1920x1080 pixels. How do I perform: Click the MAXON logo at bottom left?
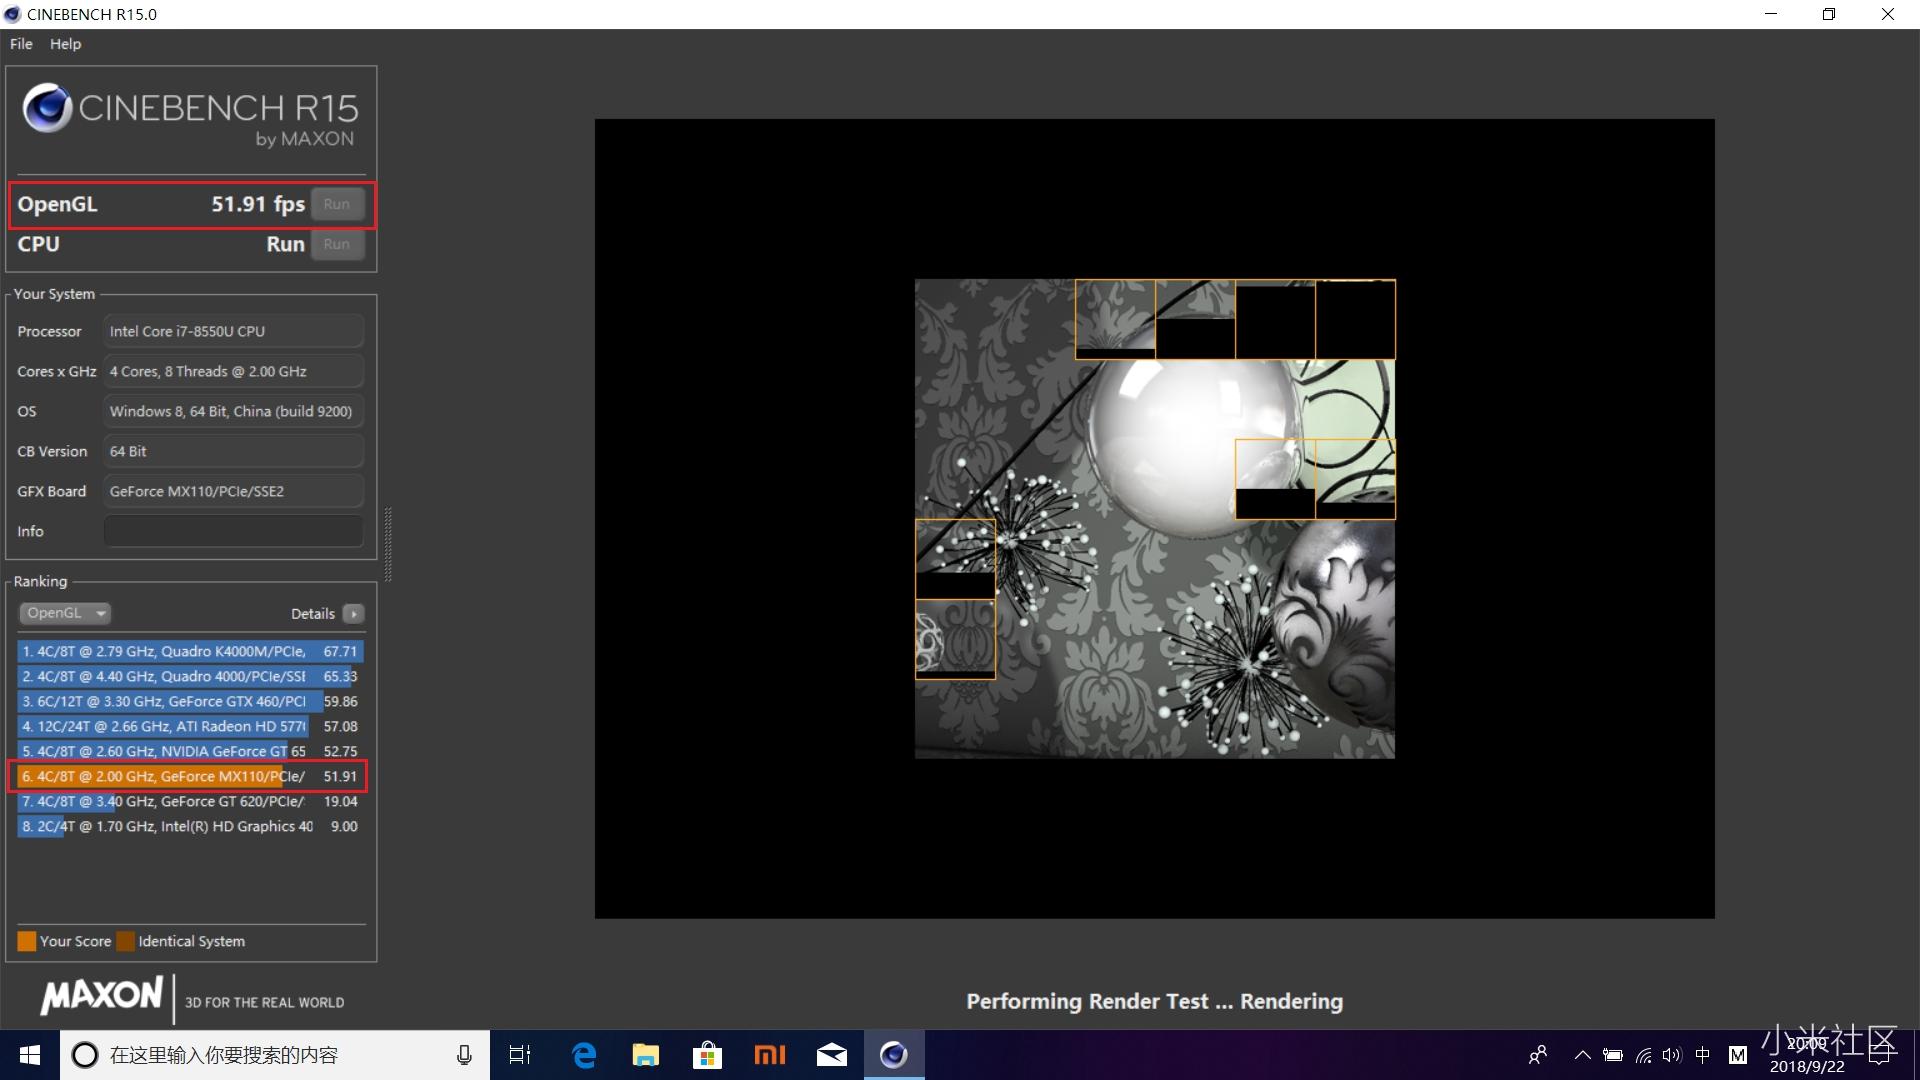(x=101, y=996)
